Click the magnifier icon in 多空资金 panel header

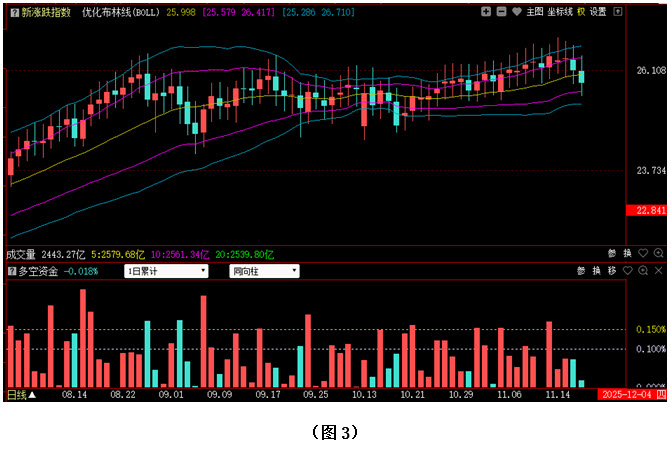(x=643, y=271)
